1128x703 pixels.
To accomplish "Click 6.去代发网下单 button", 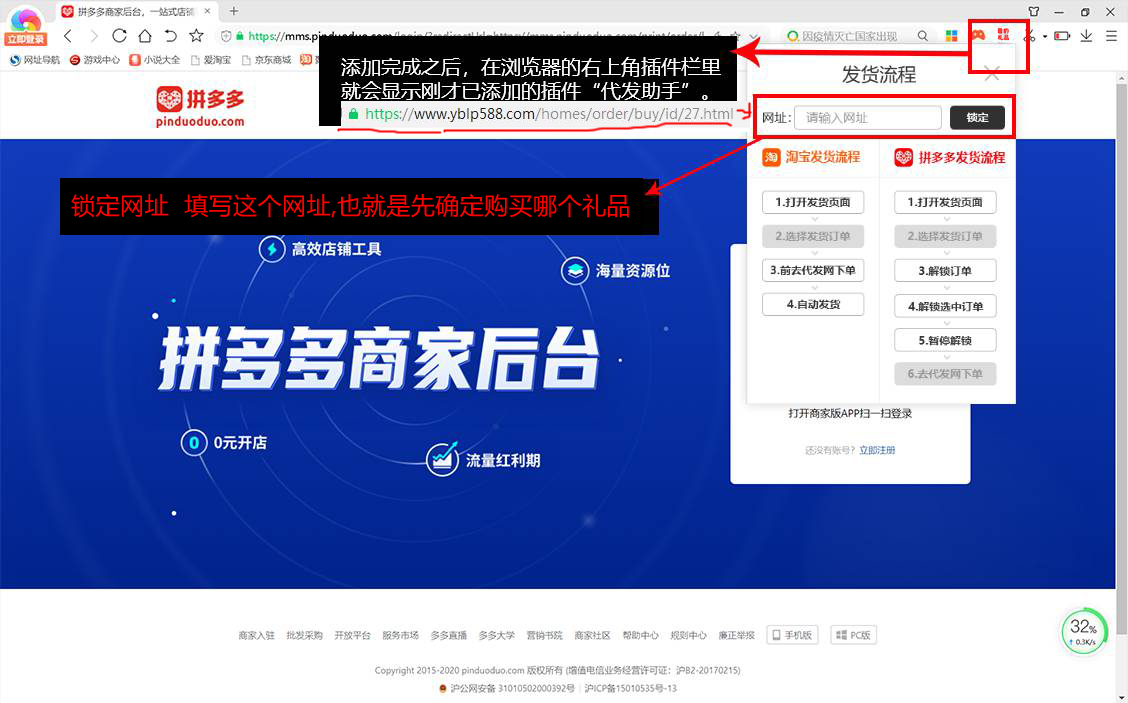I will (945, 374).
